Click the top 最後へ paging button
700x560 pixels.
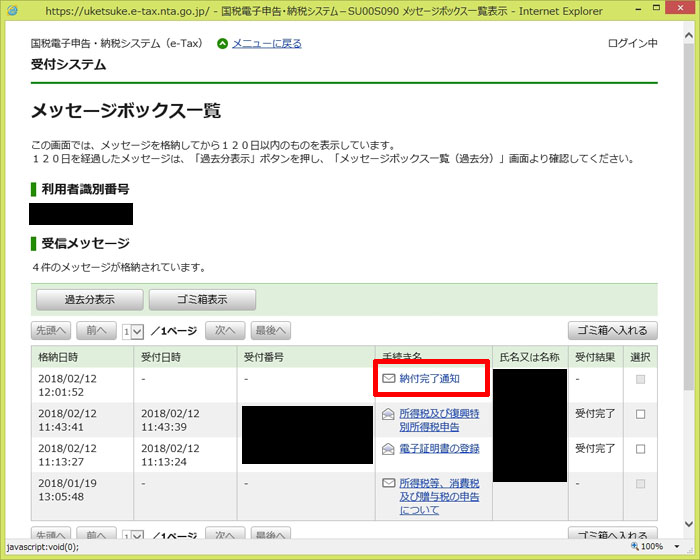271,330
